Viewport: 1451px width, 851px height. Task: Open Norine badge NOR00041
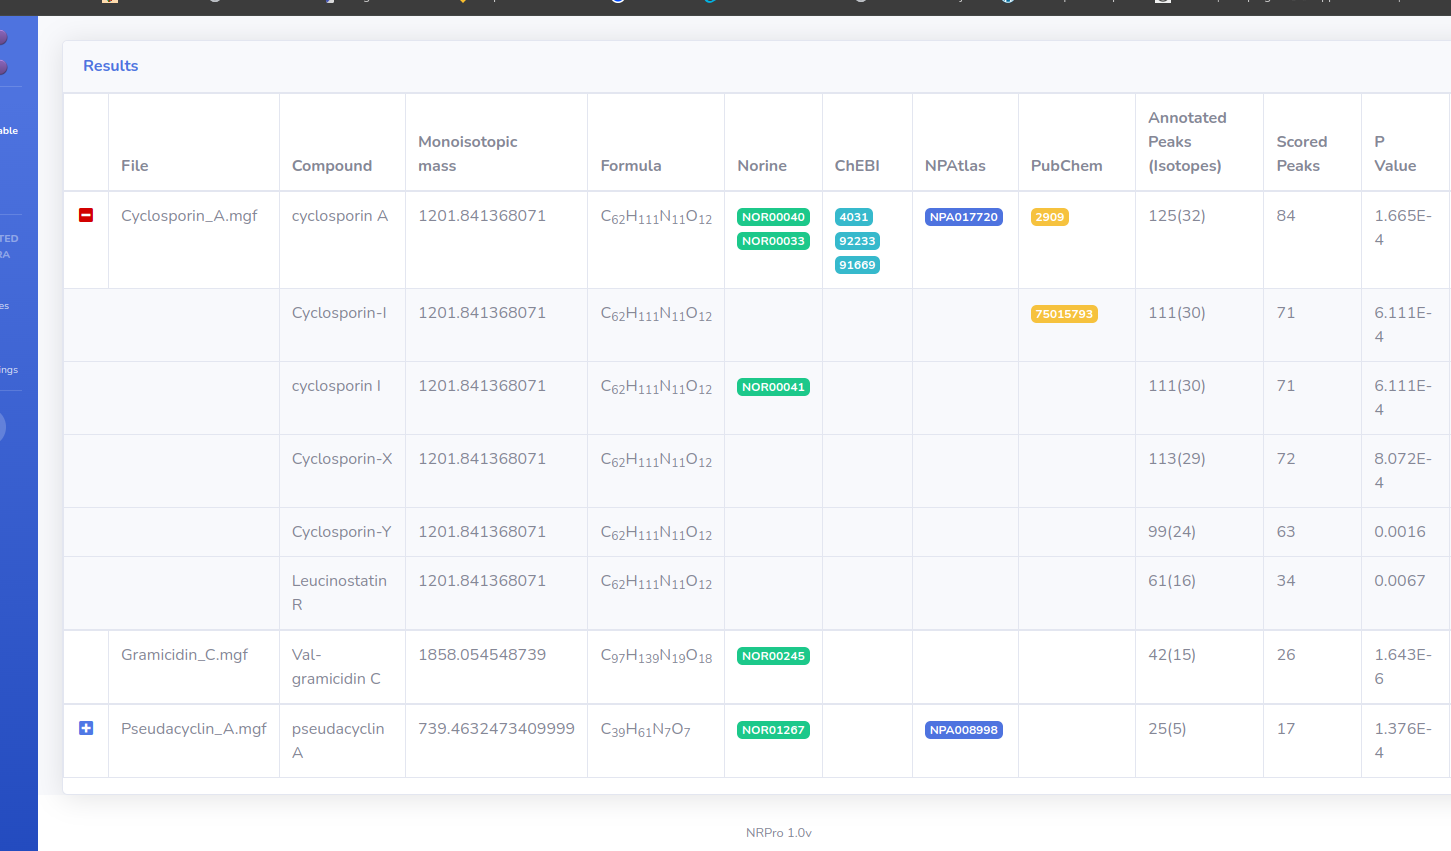(x=773, y=387)
